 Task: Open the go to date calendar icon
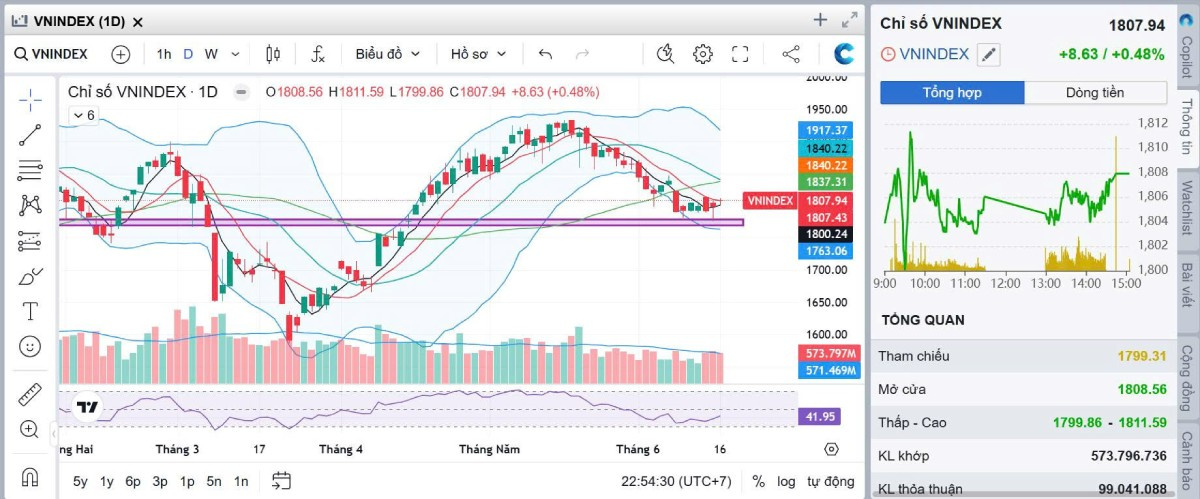281,481
